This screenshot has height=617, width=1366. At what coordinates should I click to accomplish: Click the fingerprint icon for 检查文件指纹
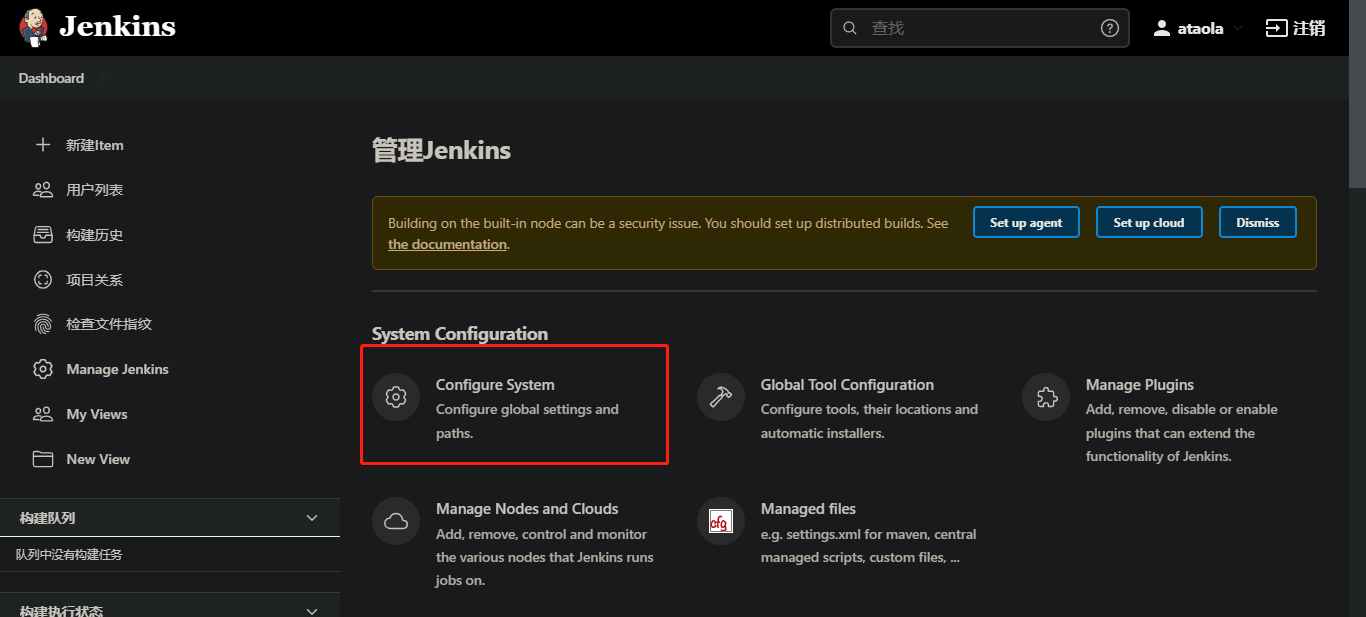coord(42,324)
